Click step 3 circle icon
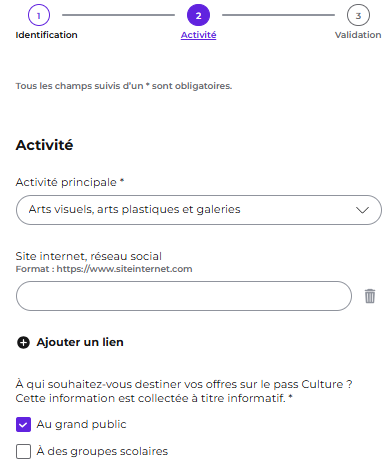 point(358,15)
